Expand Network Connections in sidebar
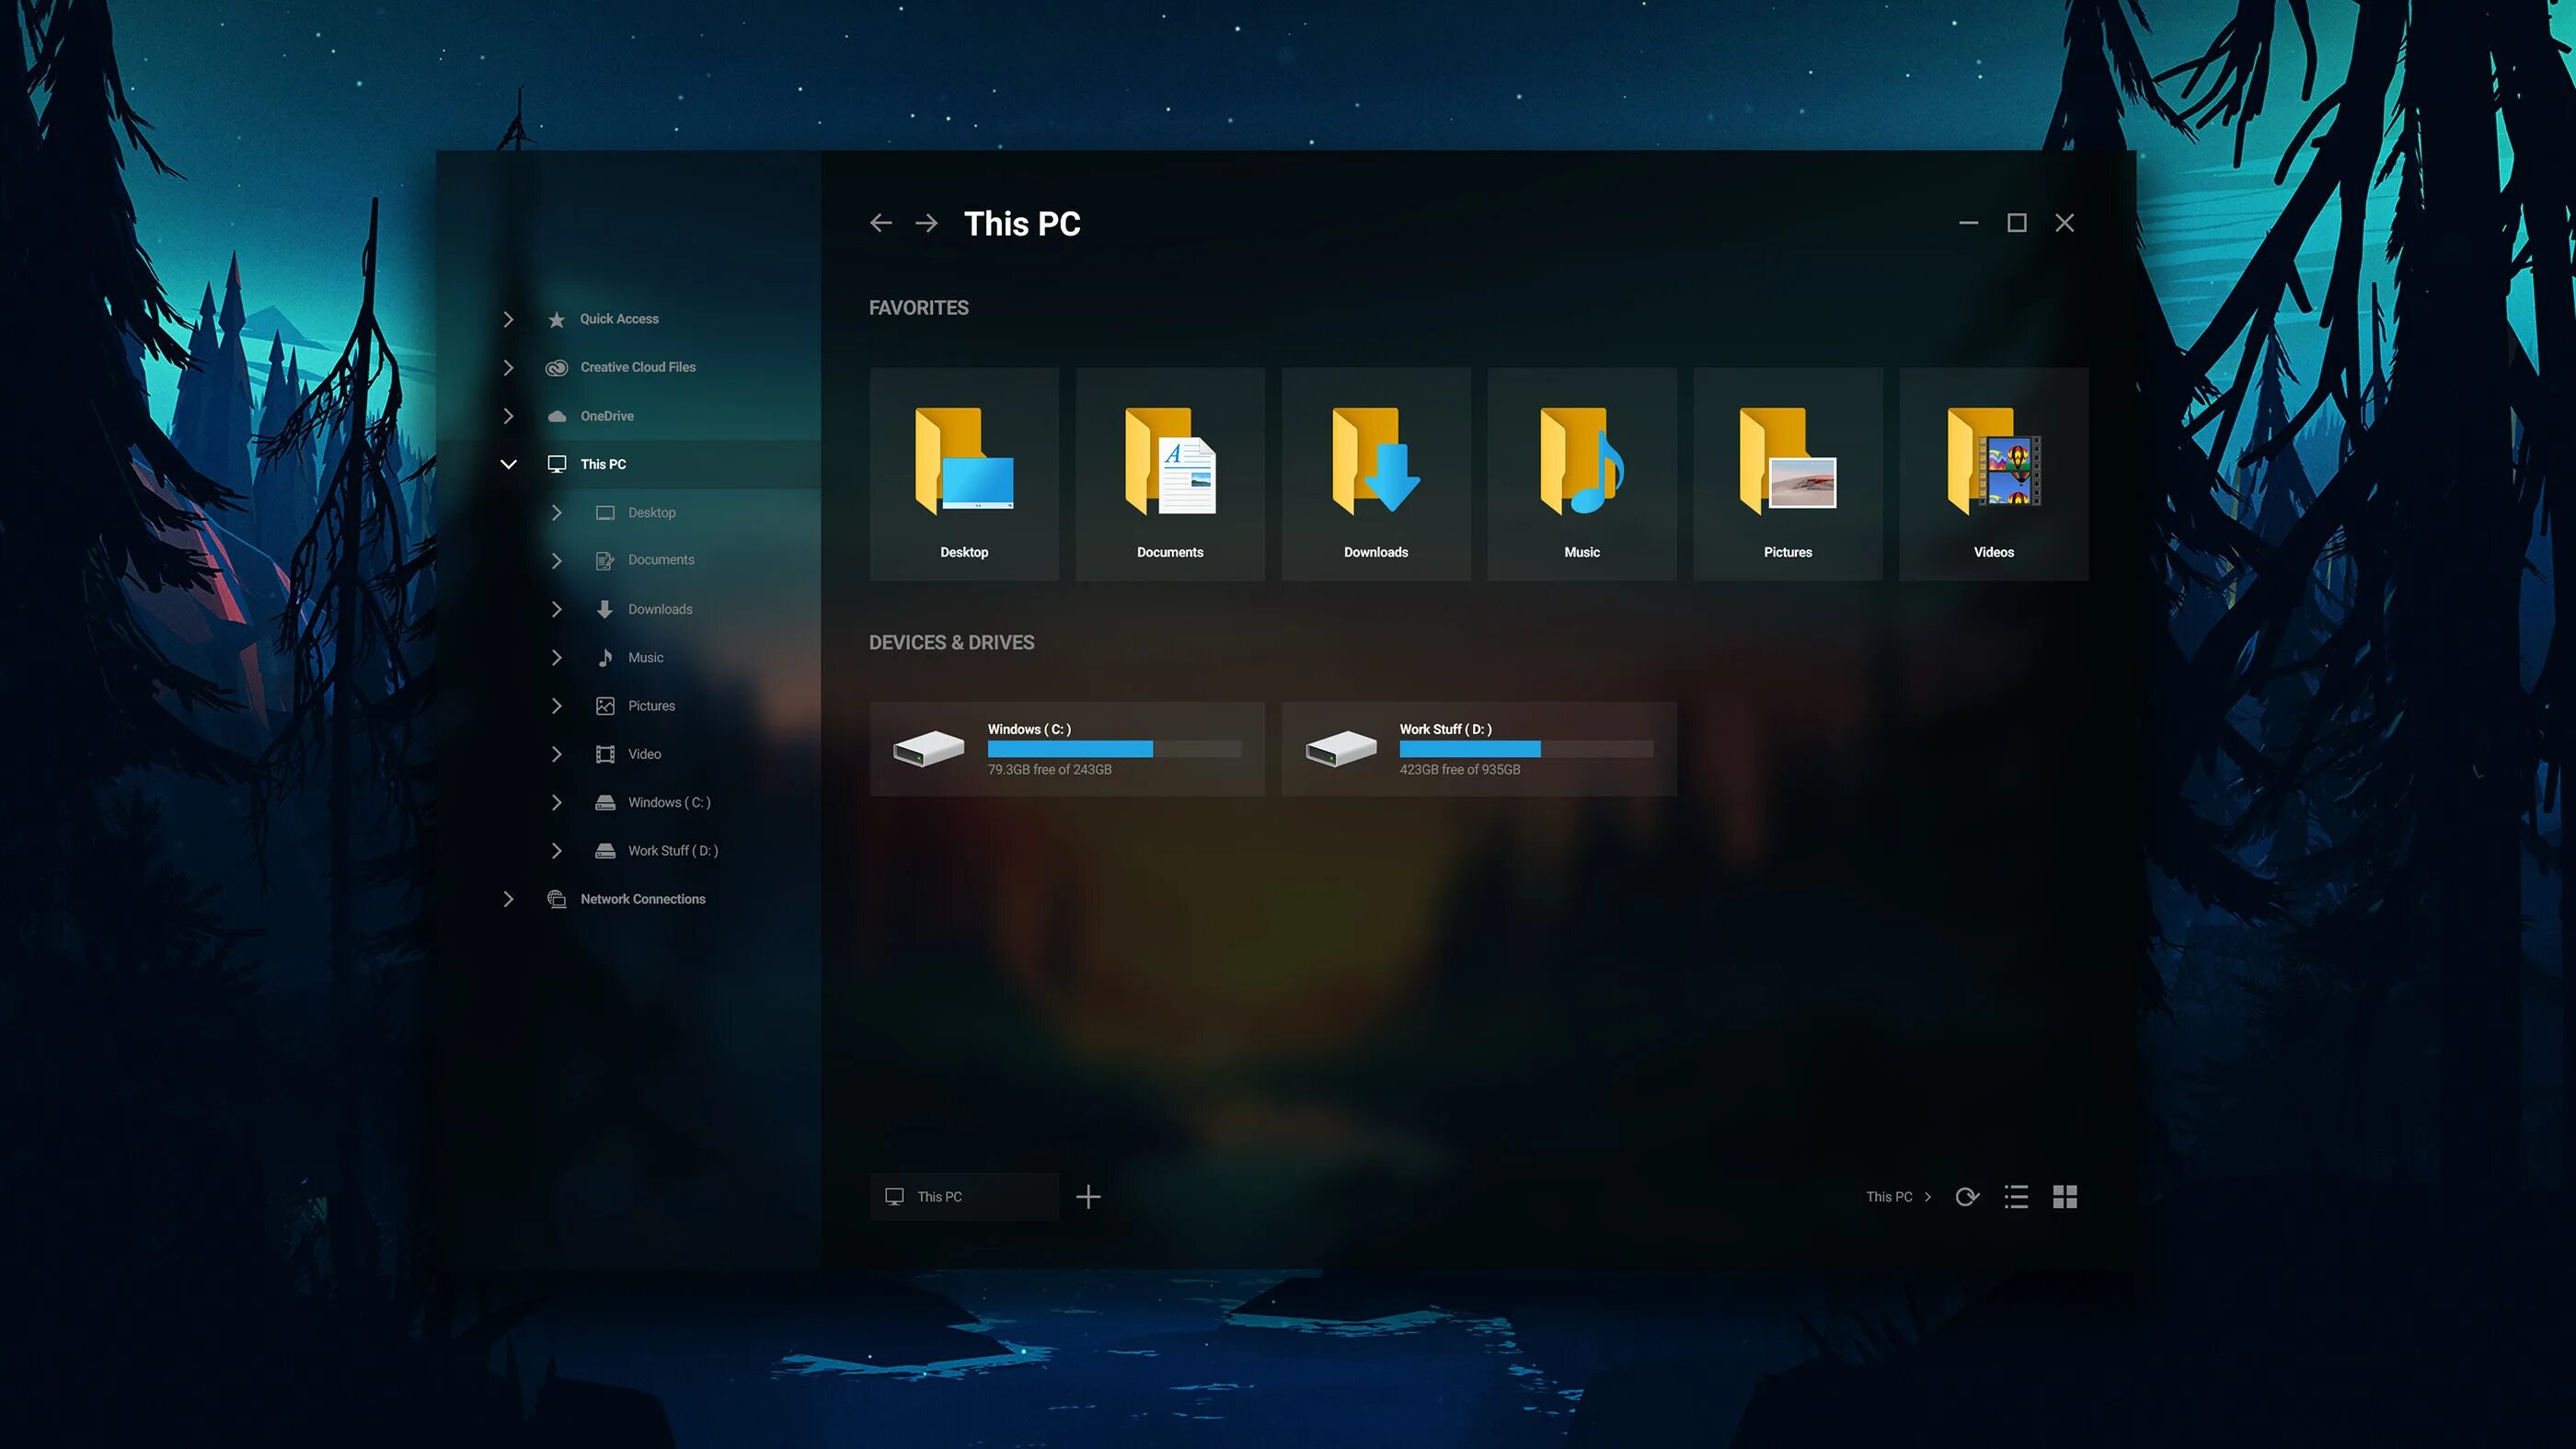 (508, 899)
